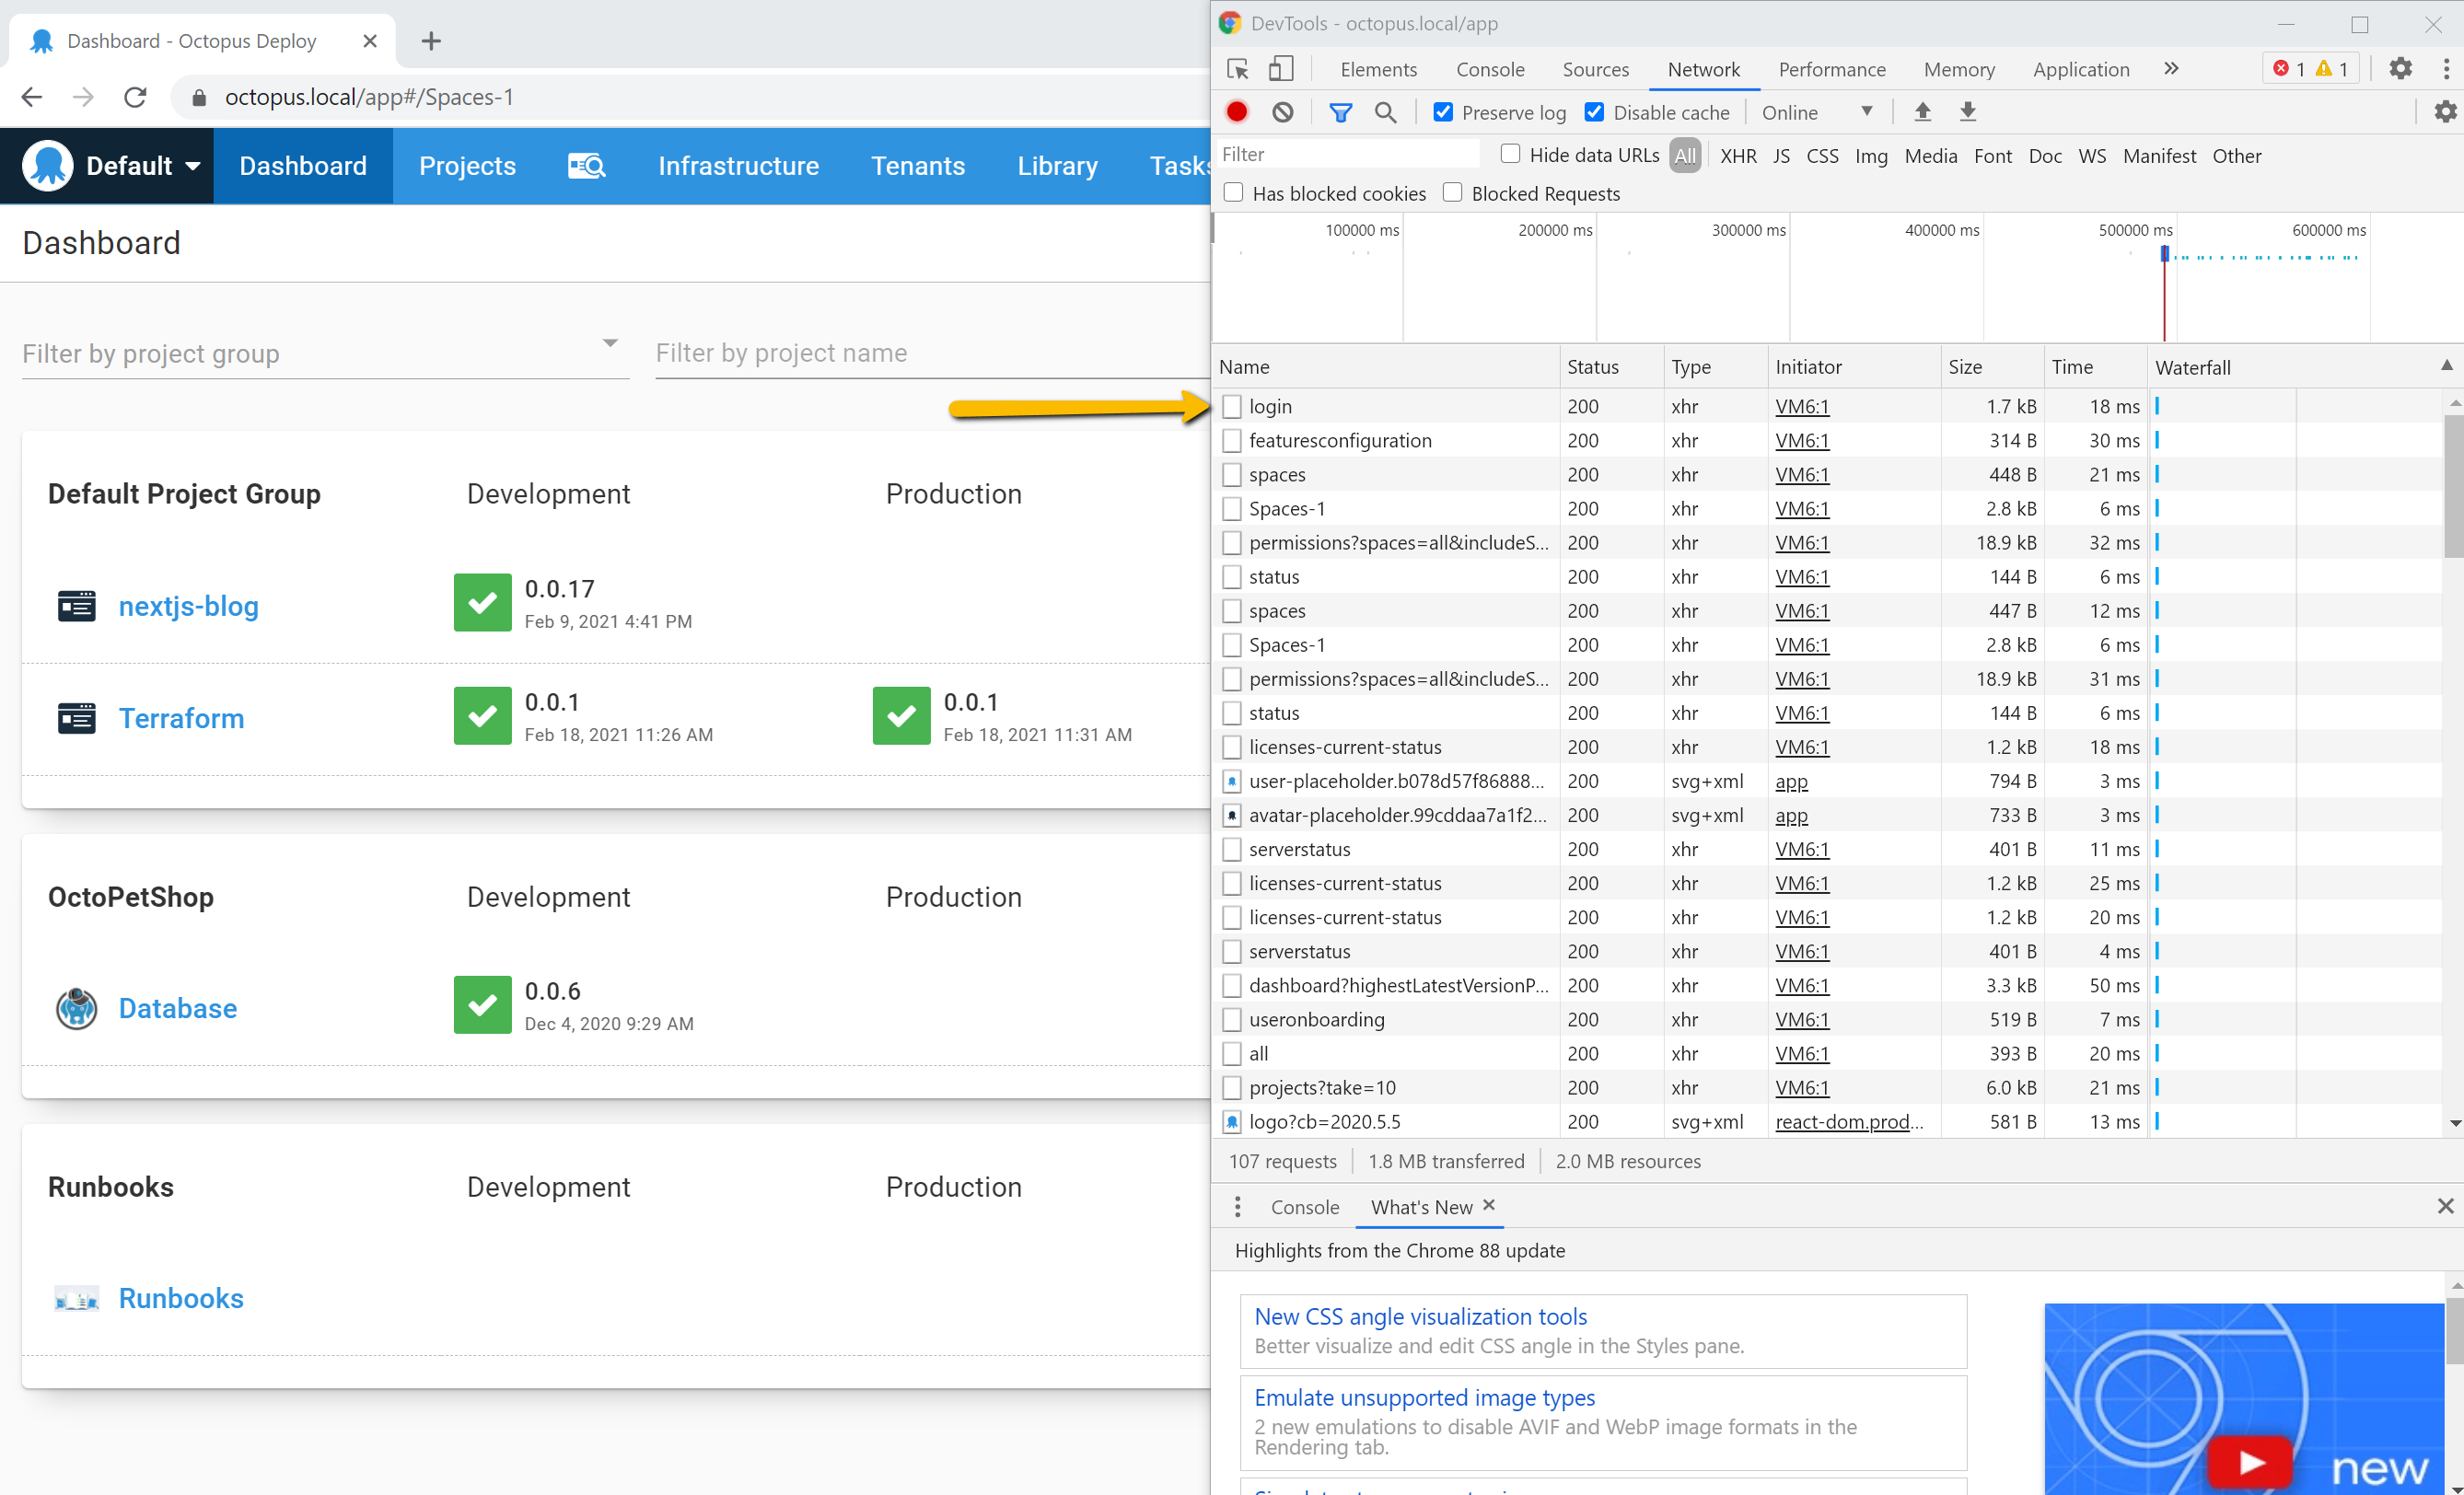Uncheck Disable cache checkbox

[1595, 112]
